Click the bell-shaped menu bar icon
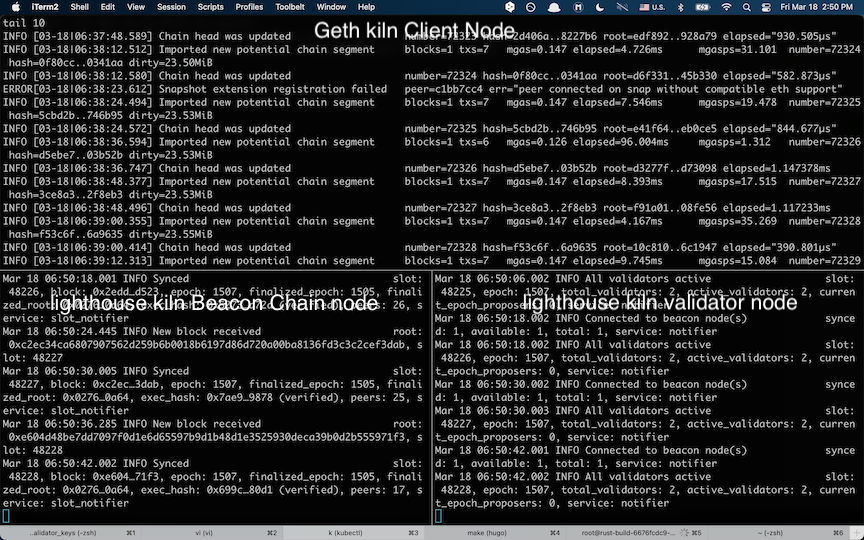Screen dimensions: 864x540 tap(554, 7)
